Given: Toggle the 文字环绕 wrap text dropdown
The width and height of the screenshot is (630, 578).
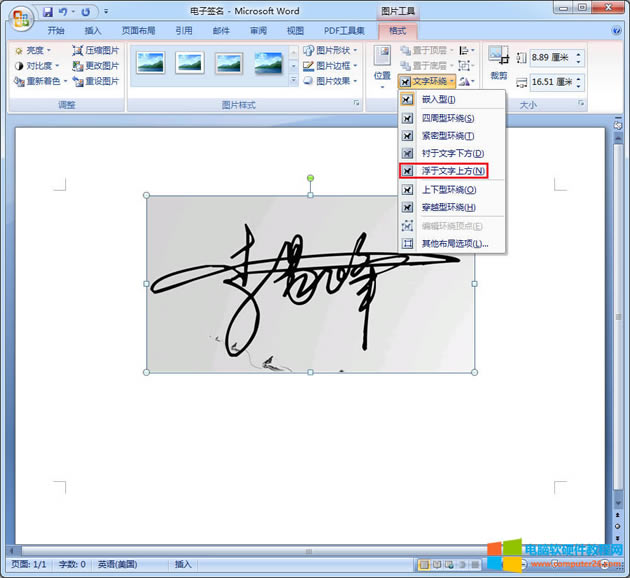Looking at the screenshot, I should coord(427,81).
